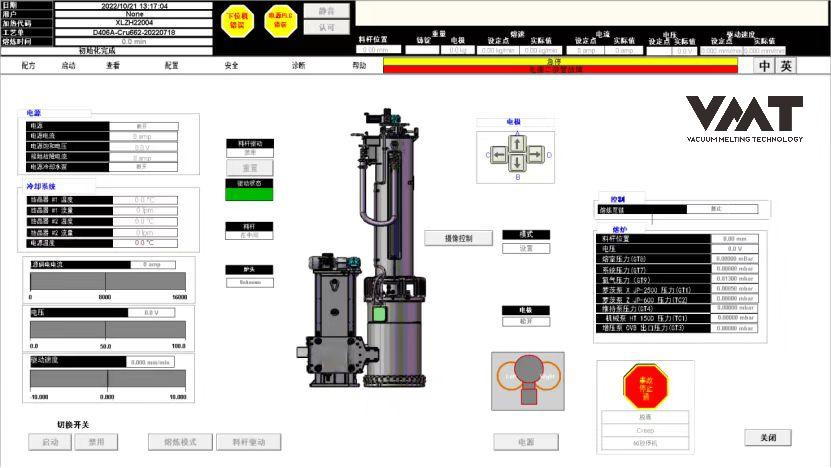This screenshot has width=831, height=468.
Task: Open the 安全 safety menu
Action: tap(231, 66)
